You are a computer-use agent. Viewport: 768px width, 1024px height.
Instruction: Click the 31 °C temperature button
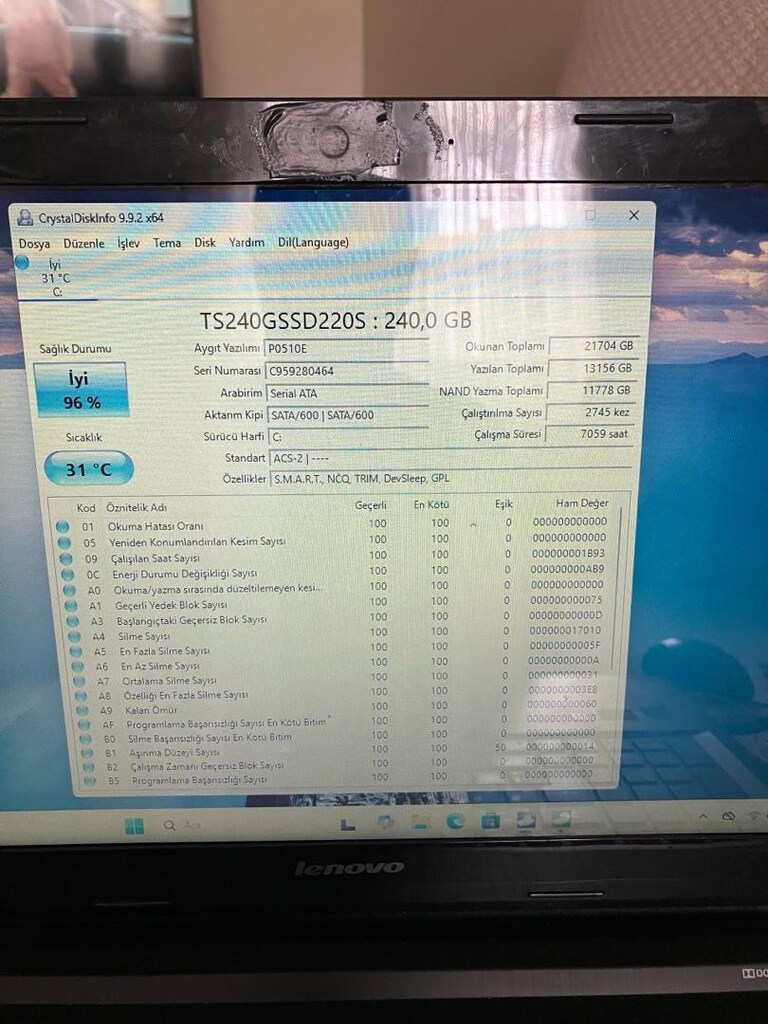coord(89,469)
